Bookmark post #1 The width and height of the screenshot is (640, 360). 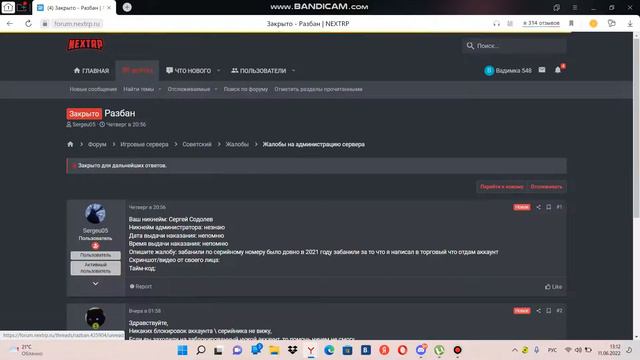[549, 207]
